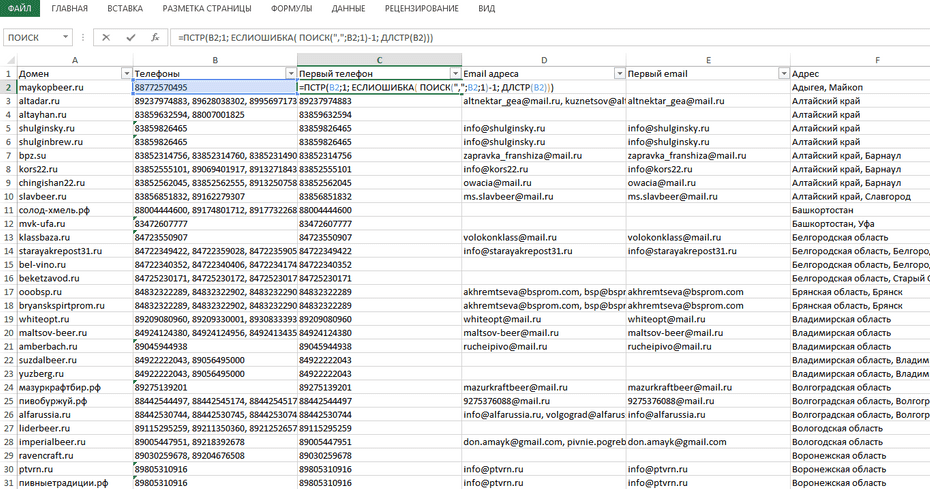
Task: Open the filter dropdown for Домен
Action: tap(126, 74)
